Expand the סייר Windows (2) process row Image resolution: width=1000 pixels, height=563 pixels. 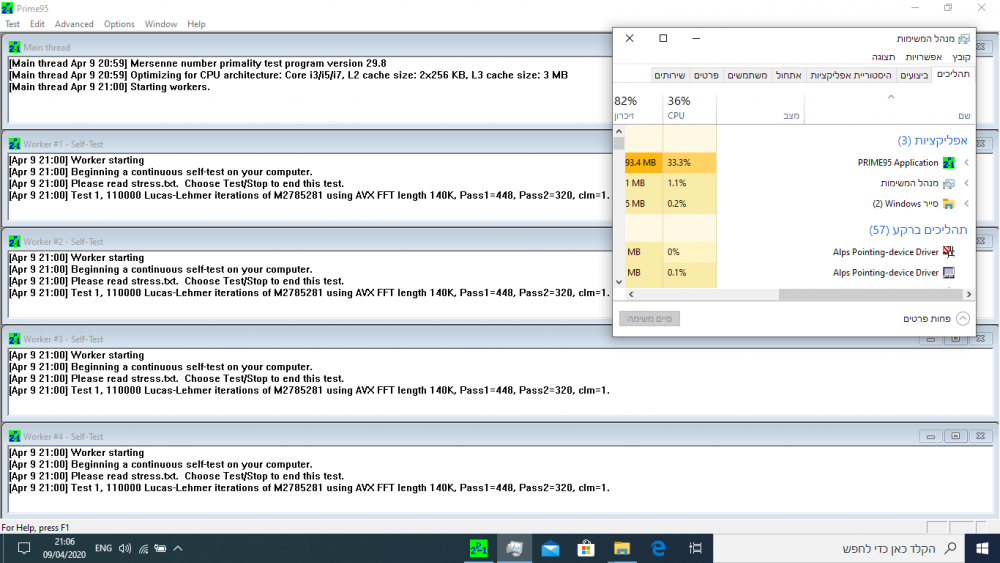[x=967, y=203]
